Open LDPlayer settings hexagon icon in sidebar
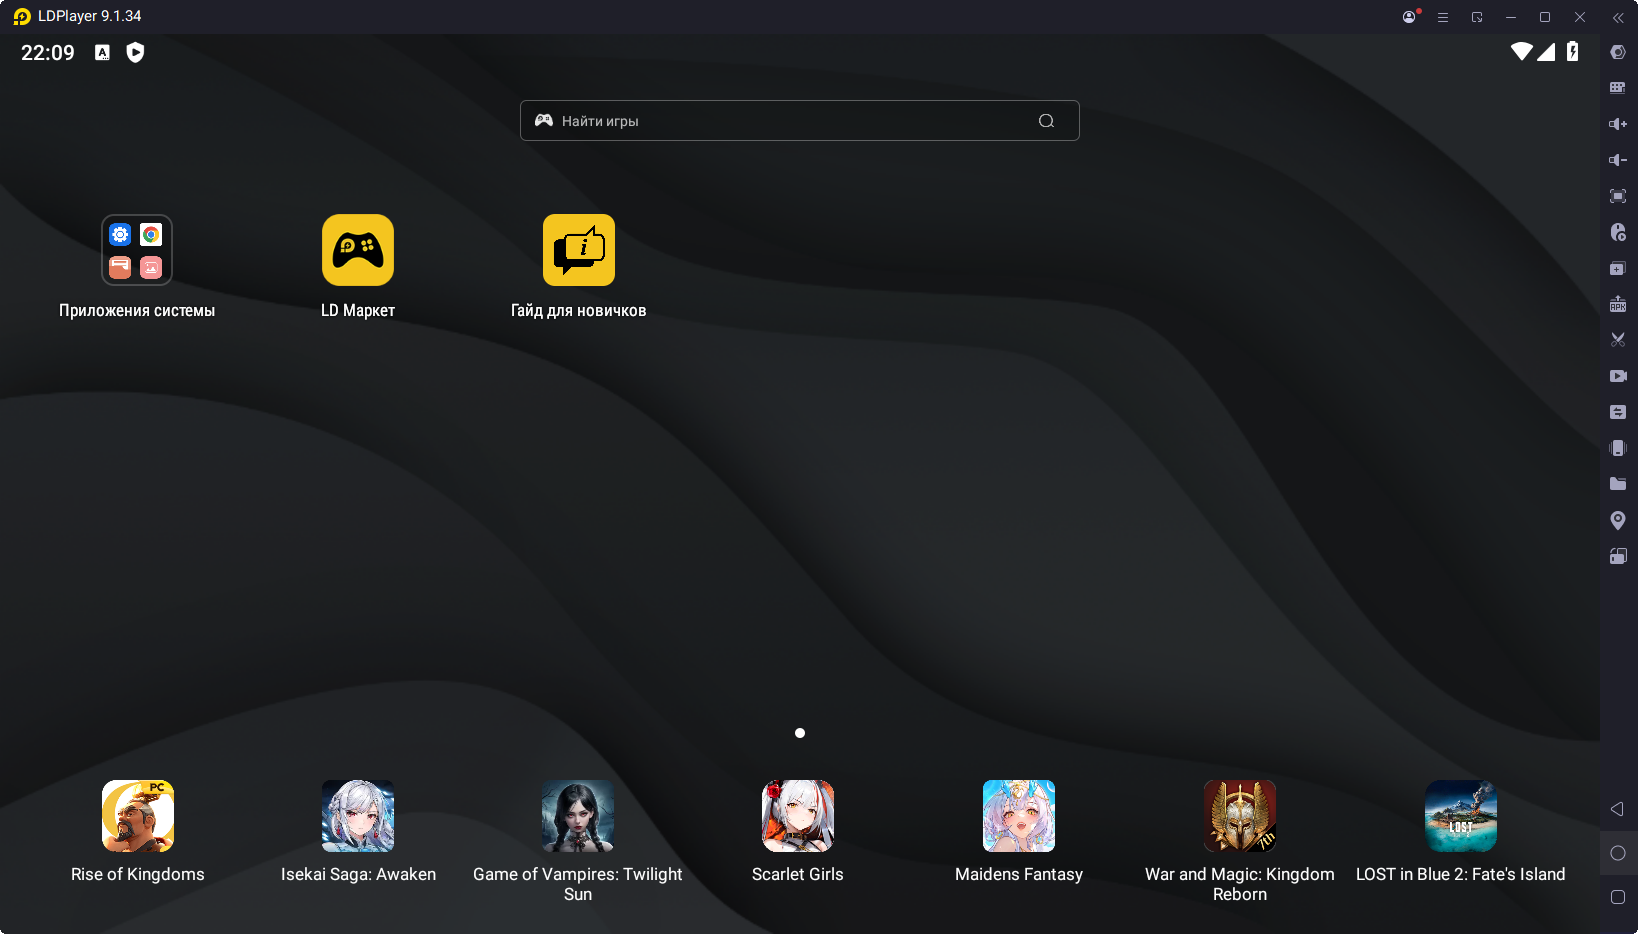The height and width of the screenshot is (934, 1638). pyautogui.click(x=1618, y=52)
